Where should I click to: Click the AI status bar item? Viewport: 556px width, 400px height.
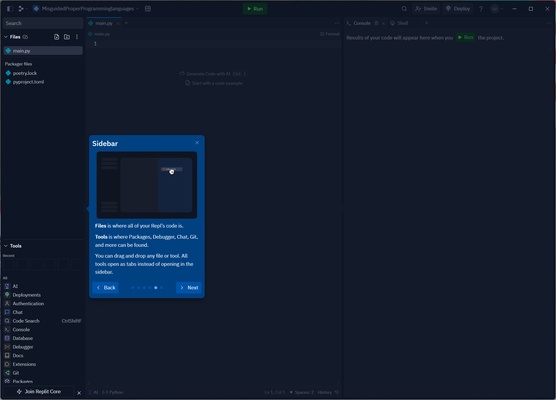tap(94, 392)
